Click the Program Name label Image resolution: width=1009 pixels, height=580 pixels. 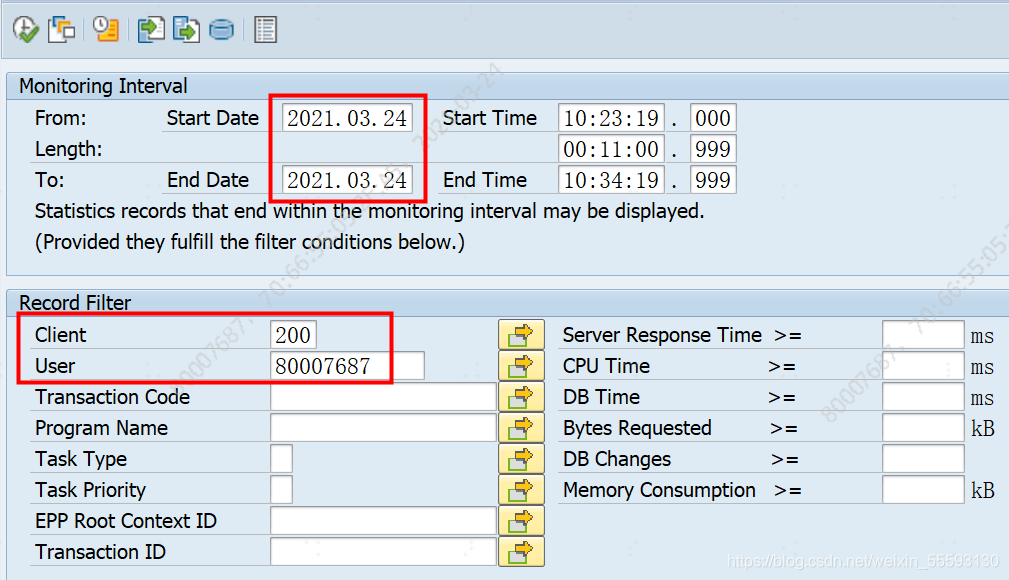pyautogui.click(x=102, y=428)
